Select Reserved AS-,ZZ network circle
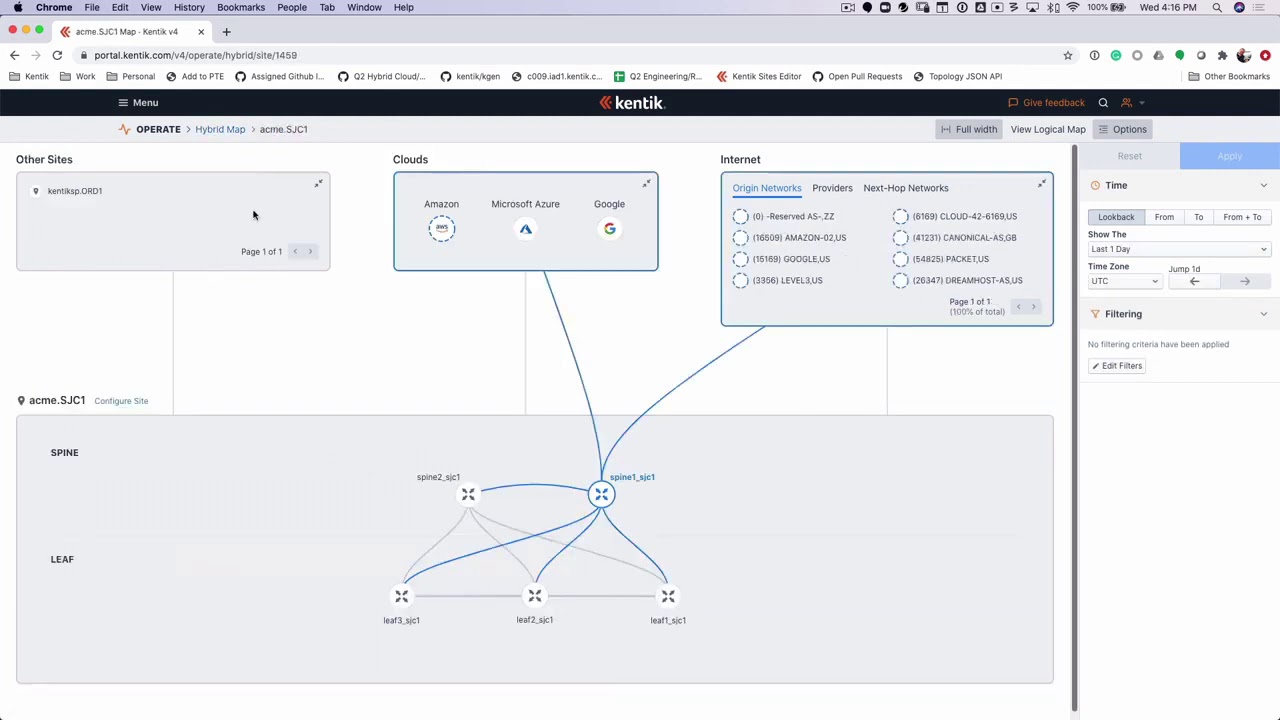The image size is (1280, 720). (x=740, y=216)
